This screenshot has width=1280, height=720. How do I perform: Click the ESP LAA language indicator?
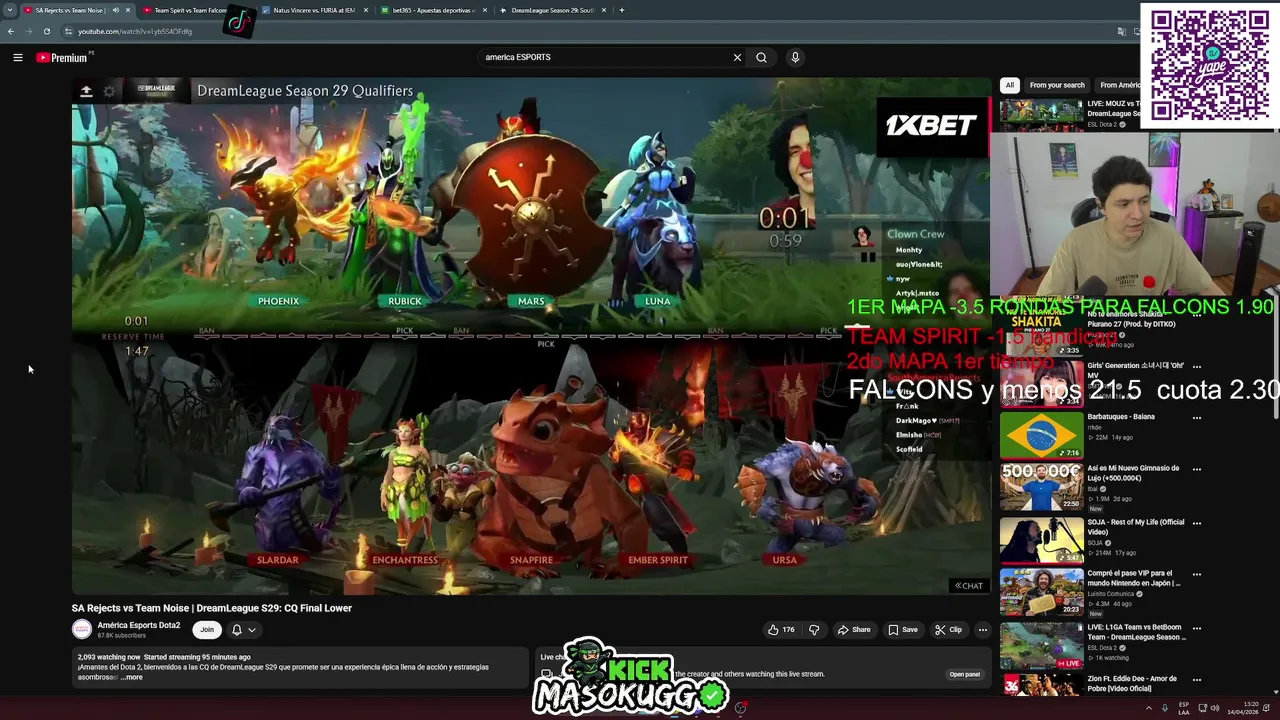click(1184, 708)
